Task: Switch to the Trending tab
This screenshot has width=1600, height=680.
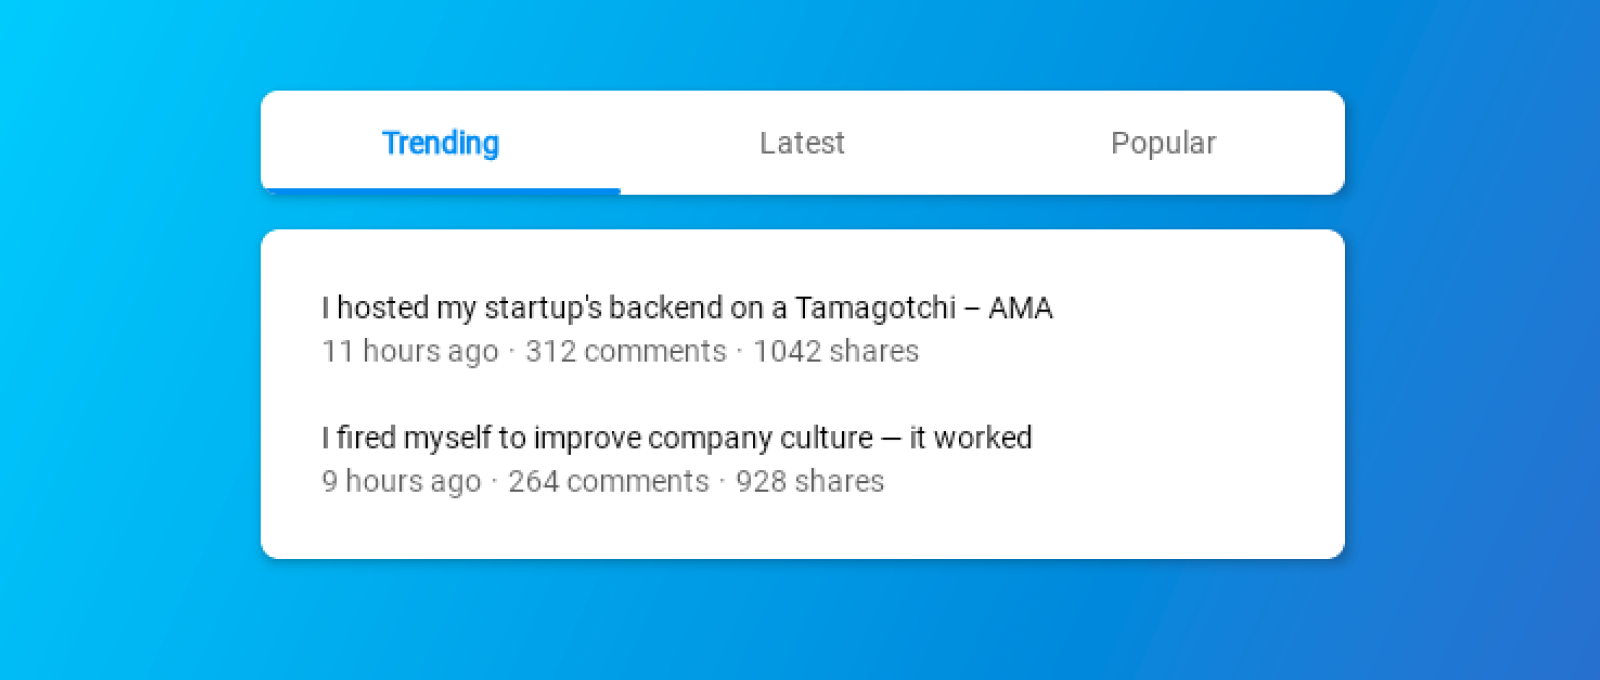Action: click(x=440, y=143)
